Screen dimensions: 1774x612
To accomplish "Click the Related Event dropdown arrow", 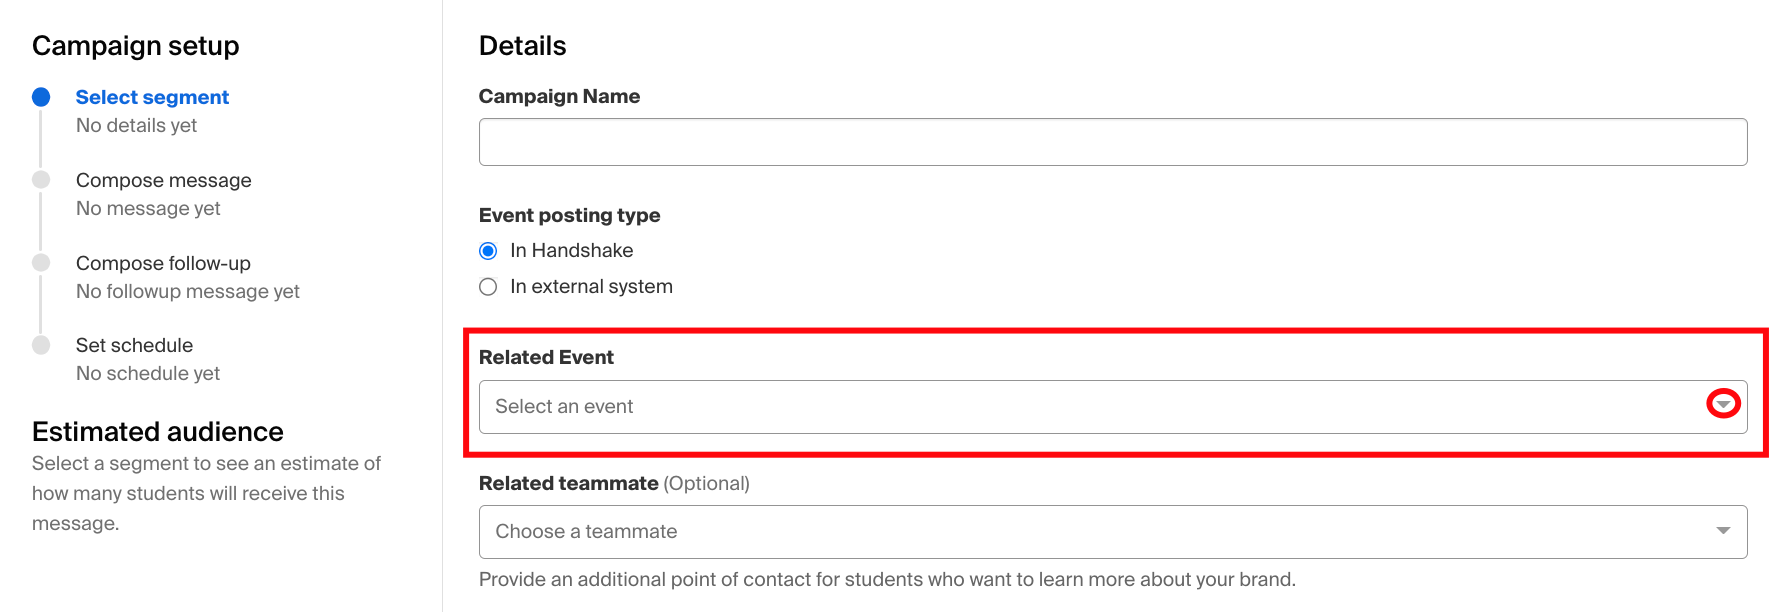I will point(1723,404).
